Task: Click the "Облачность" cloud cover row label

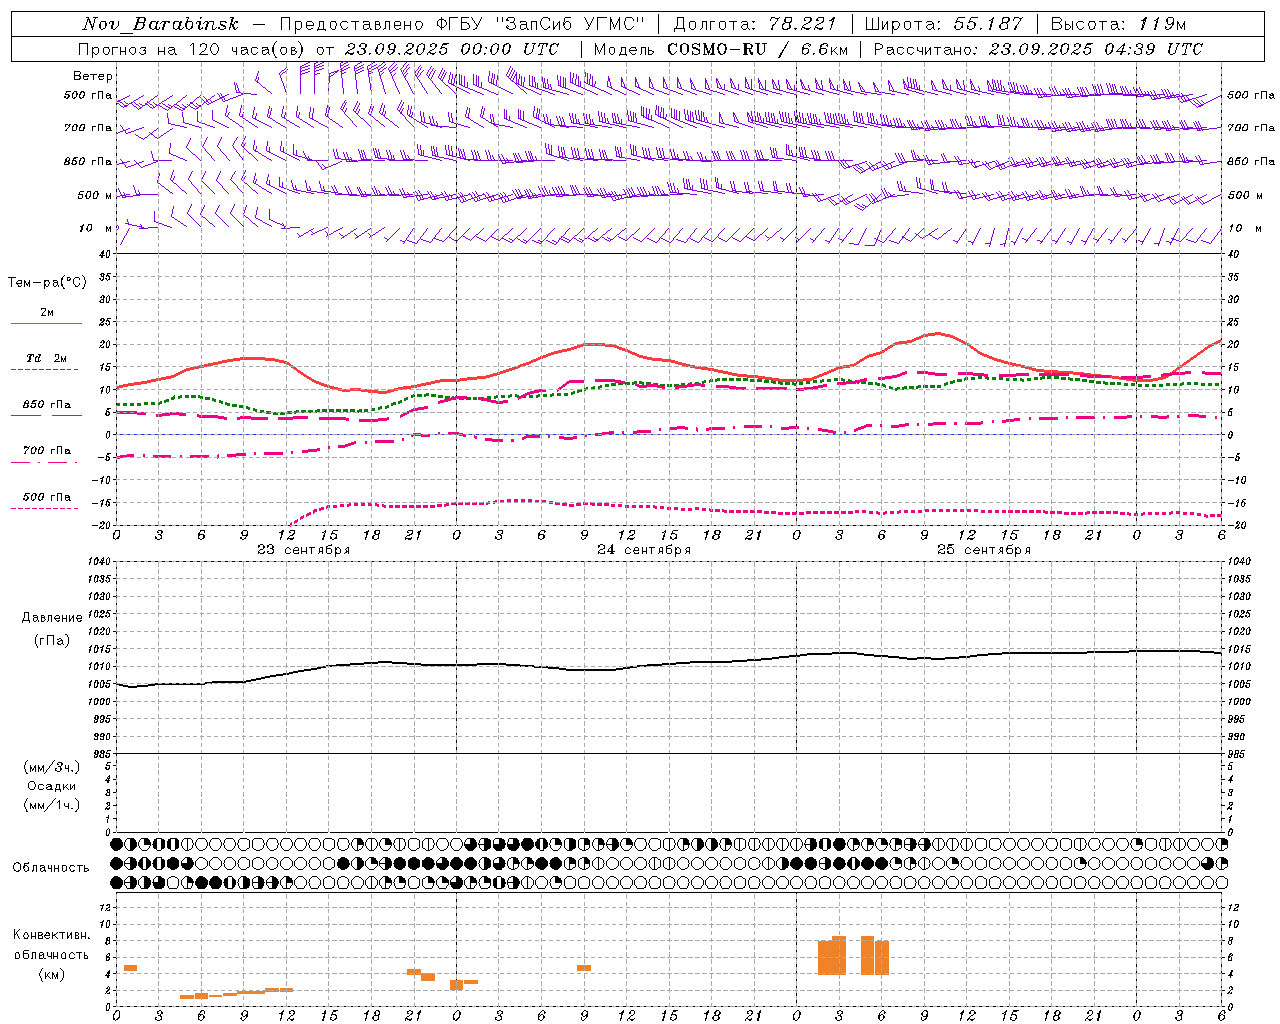Action: click(51, 868)
